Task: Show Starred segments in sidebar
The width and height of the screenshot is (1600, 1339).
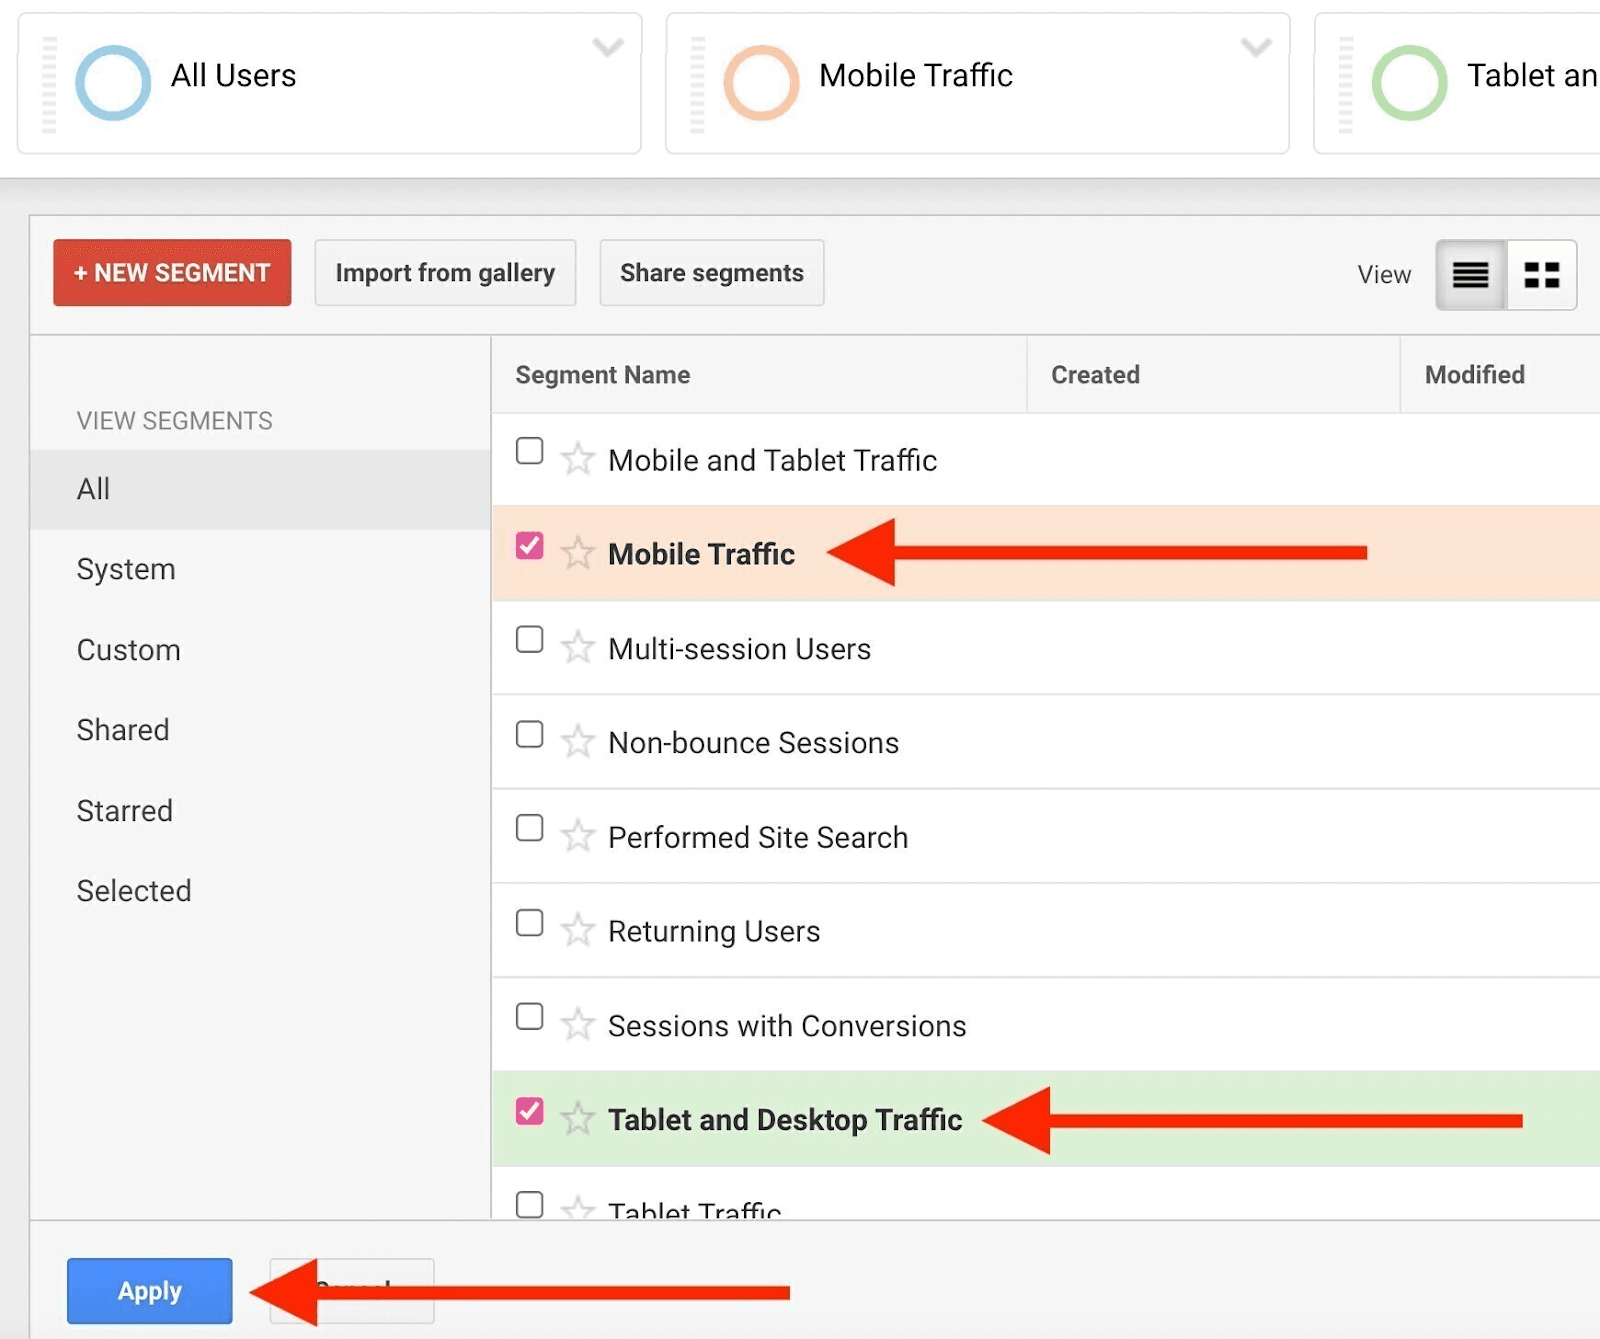Action: tap(124, 811)
